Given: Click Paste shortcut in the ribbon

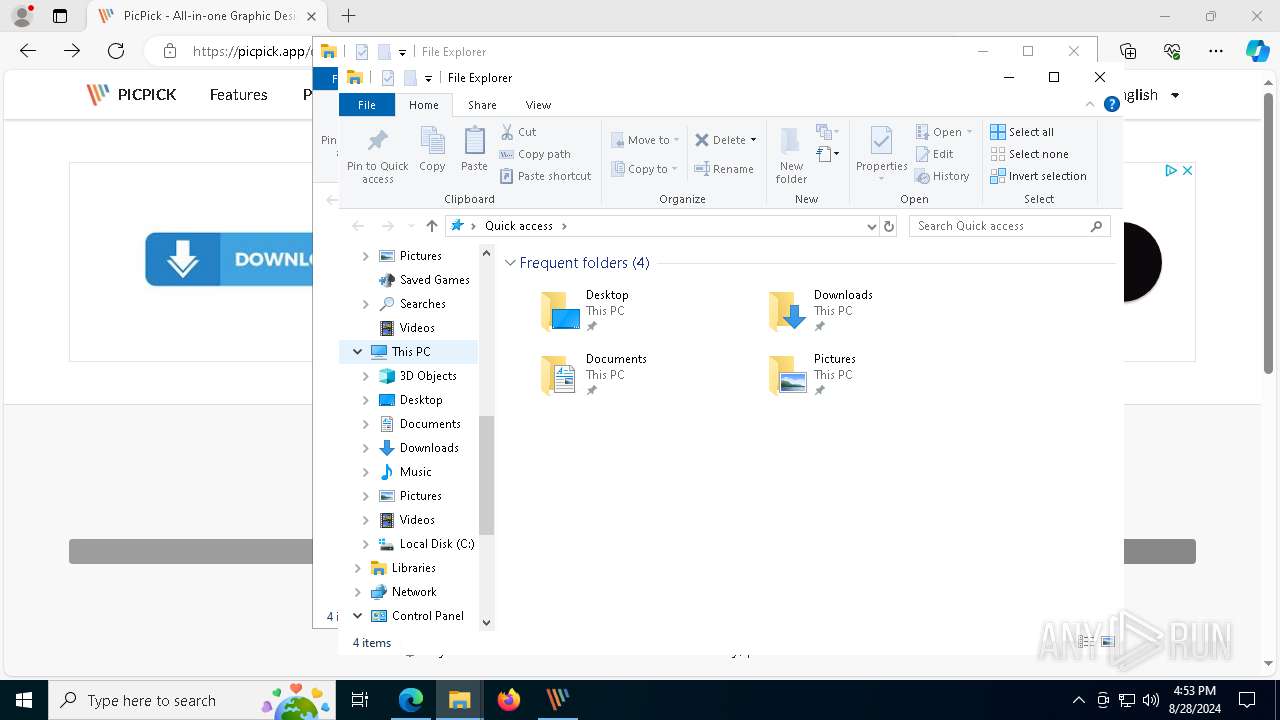Looking at the screenshot, I should (545, 176).
